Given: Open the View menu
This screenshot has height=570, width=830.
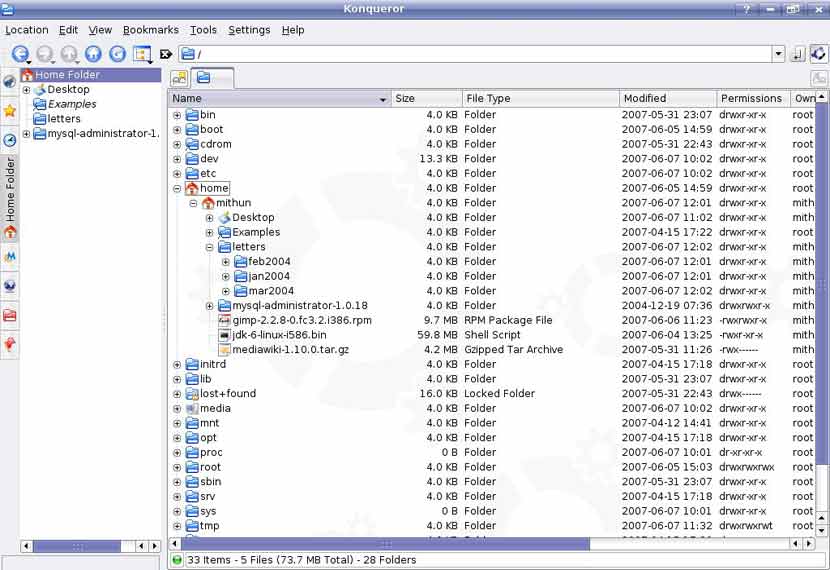Looking at the screenshot, I should 100,30.
